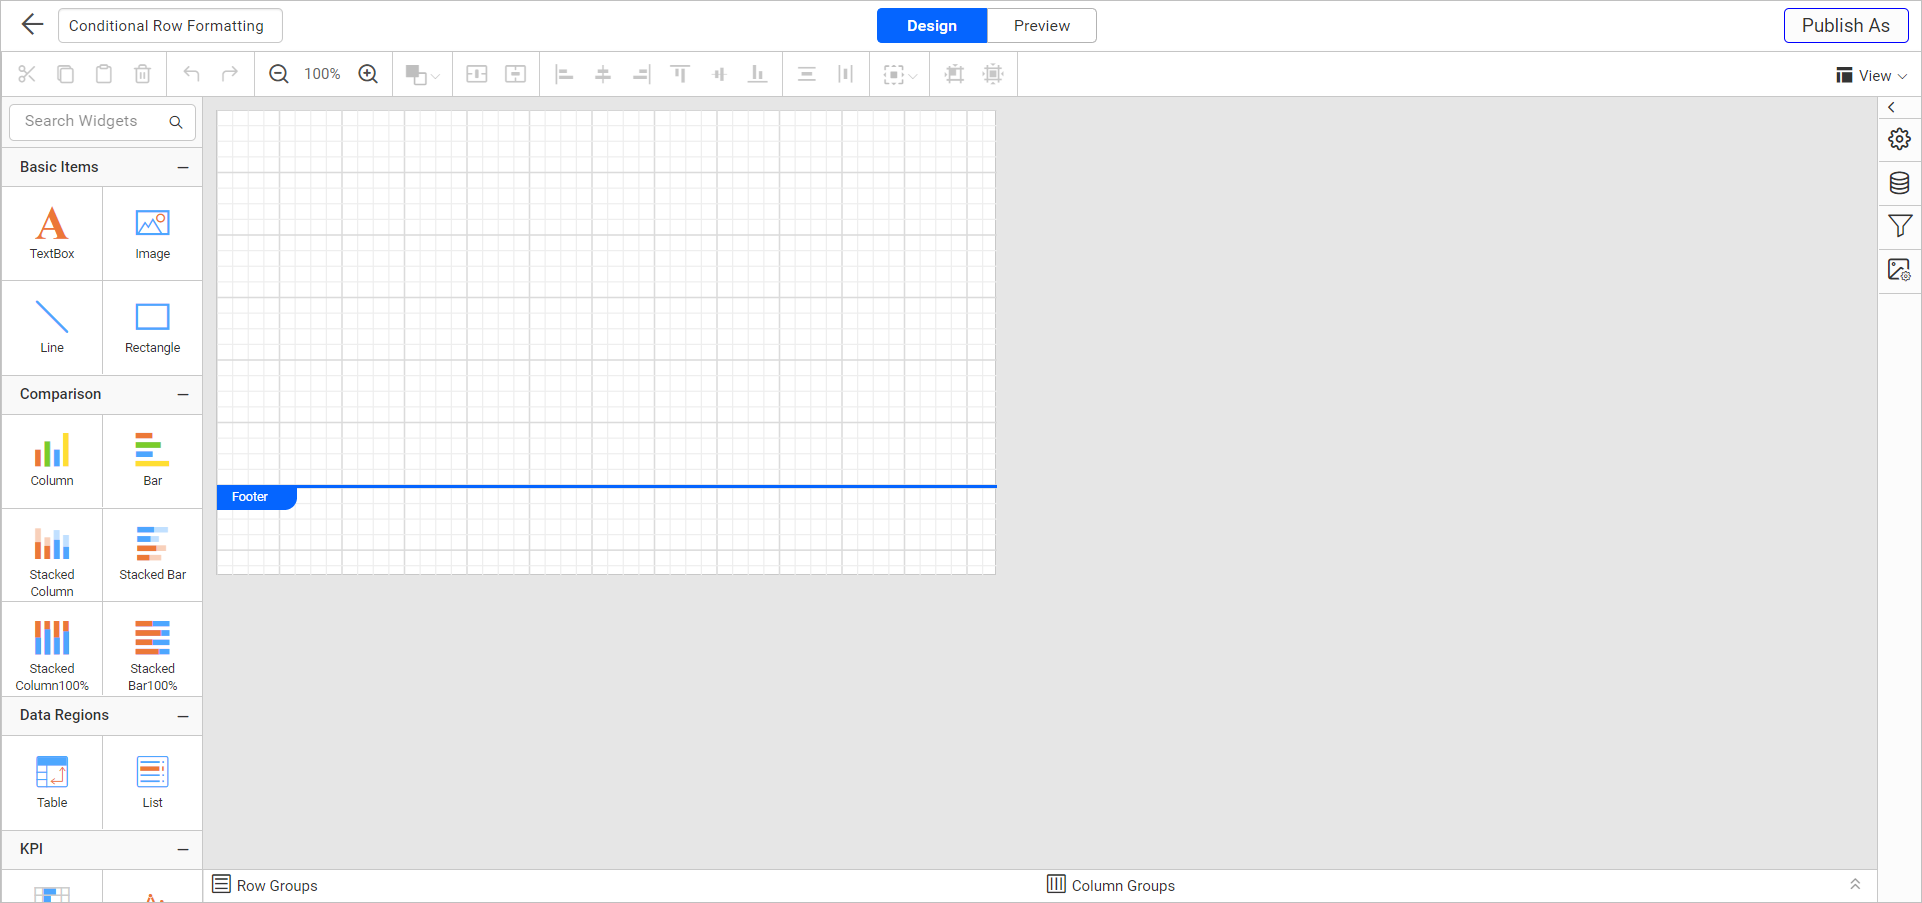Expand the grouping panel with double chevron
Screen dimensions: 1922x903
point(1855,885)
